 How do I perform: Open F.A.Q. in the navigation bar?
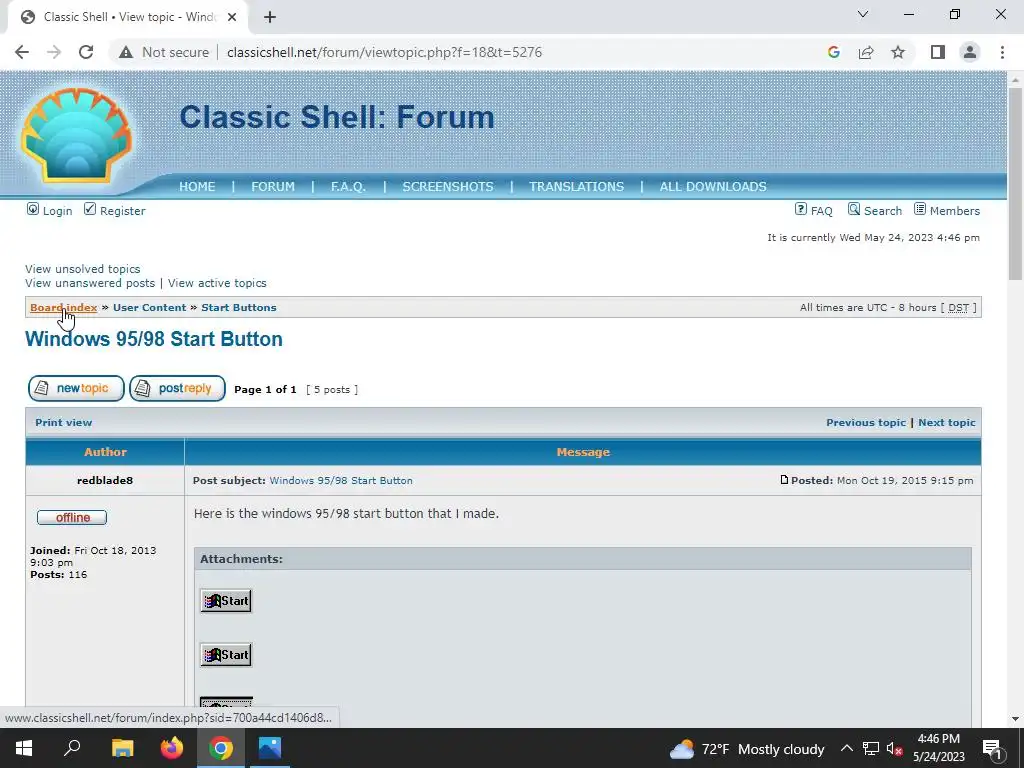pyautogui.click(x=348, y=187)
